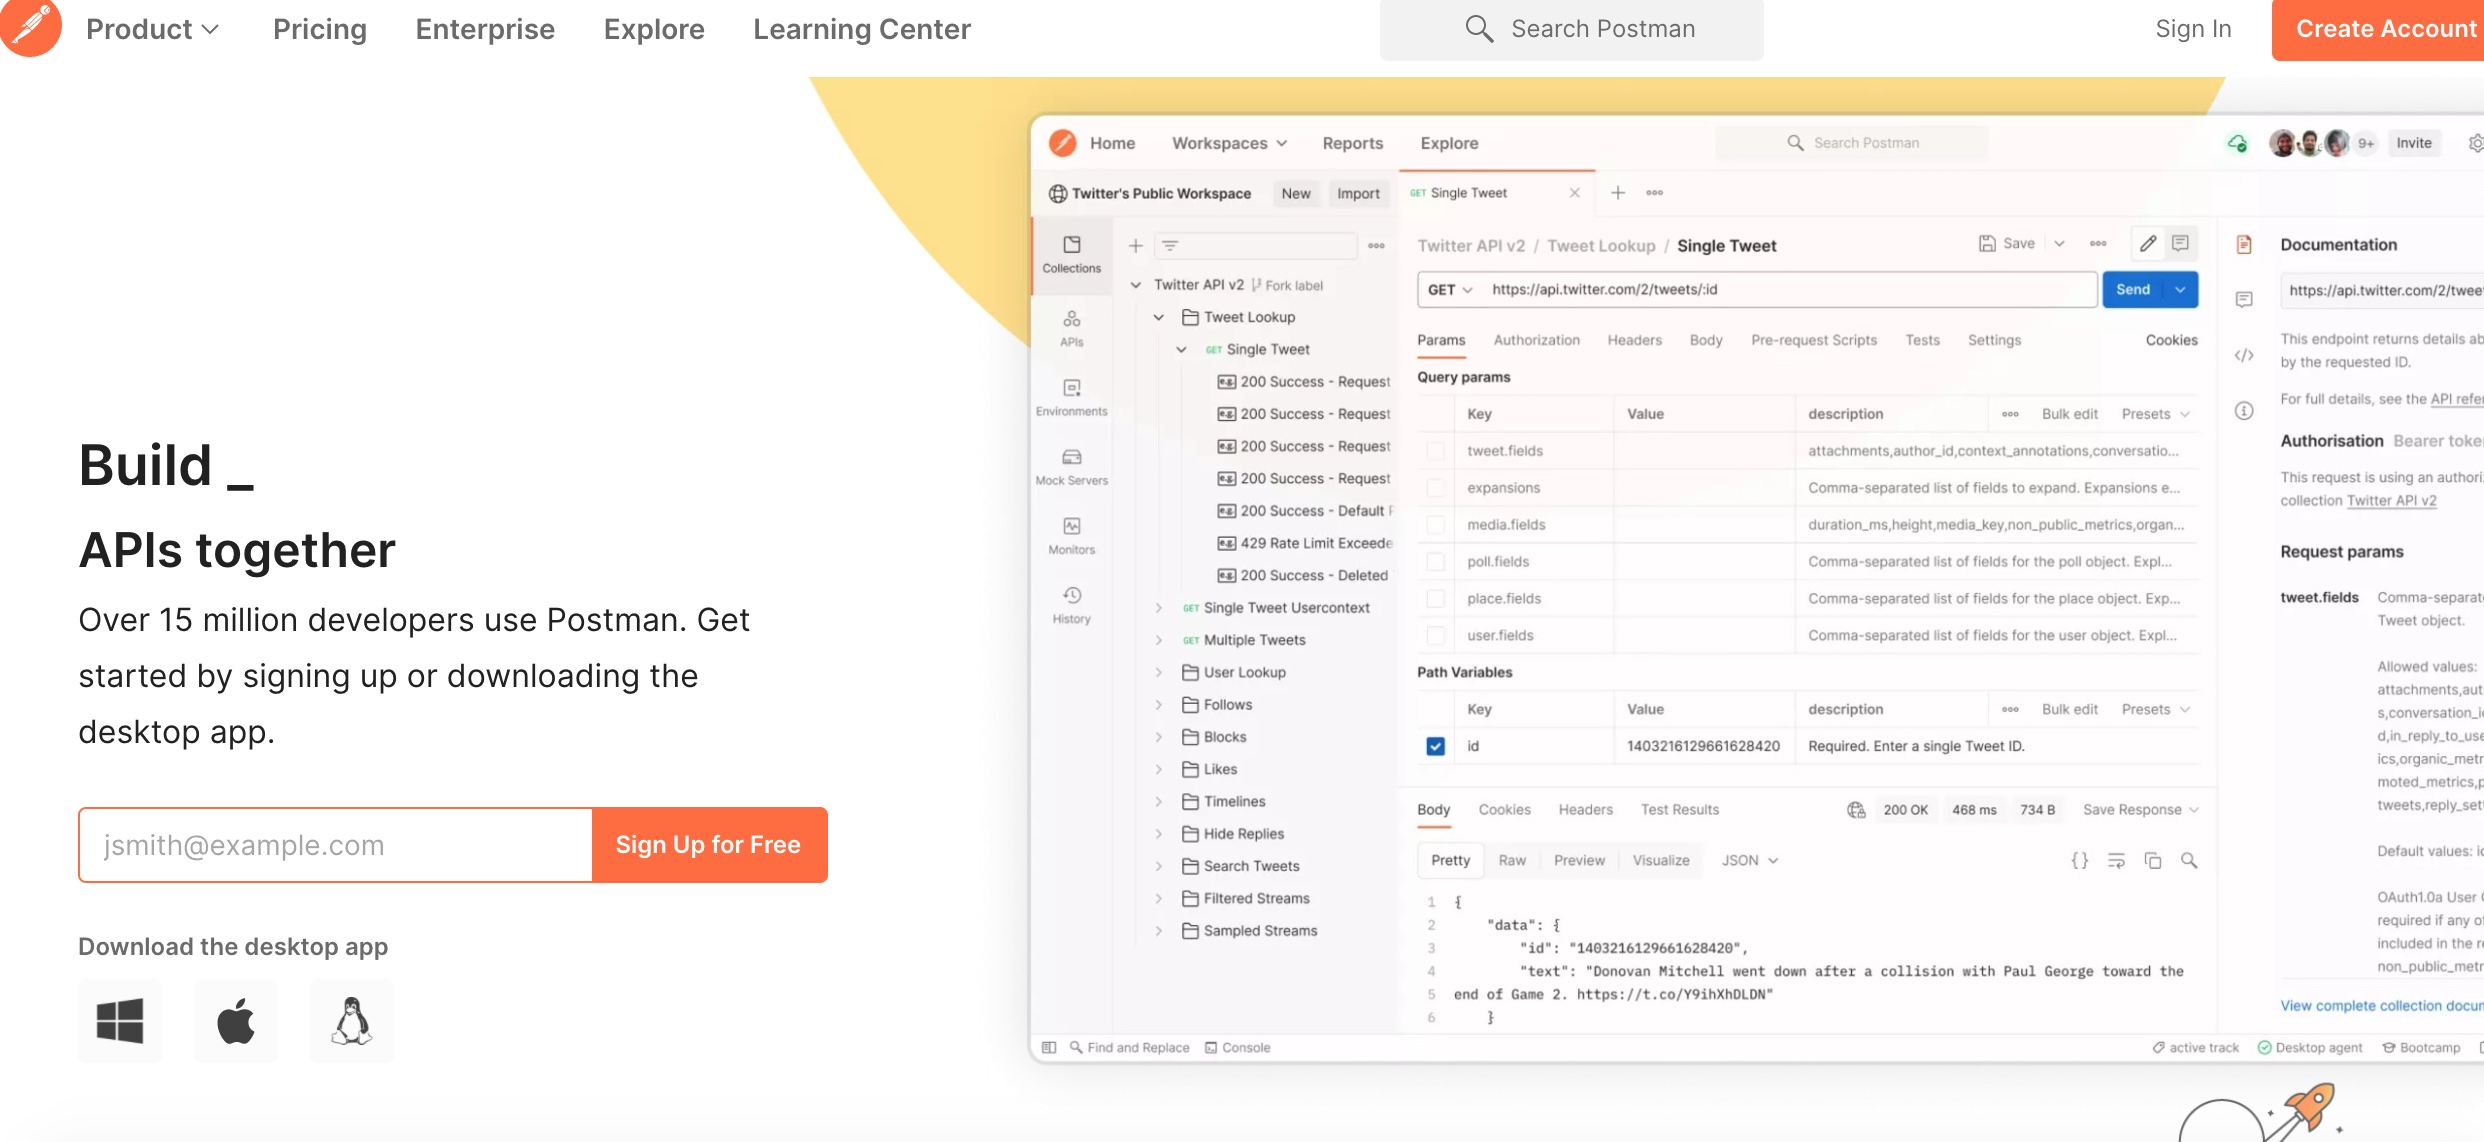The width and height of the screenshot is (2484, 1142).
Task: Toggle word wrap icon in response
Action: [2116, 860]
